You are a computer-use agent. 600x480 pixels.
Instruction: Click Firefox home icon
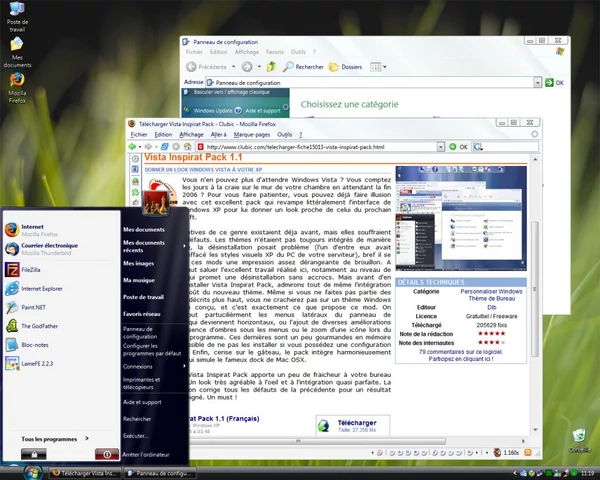[188, 147]
